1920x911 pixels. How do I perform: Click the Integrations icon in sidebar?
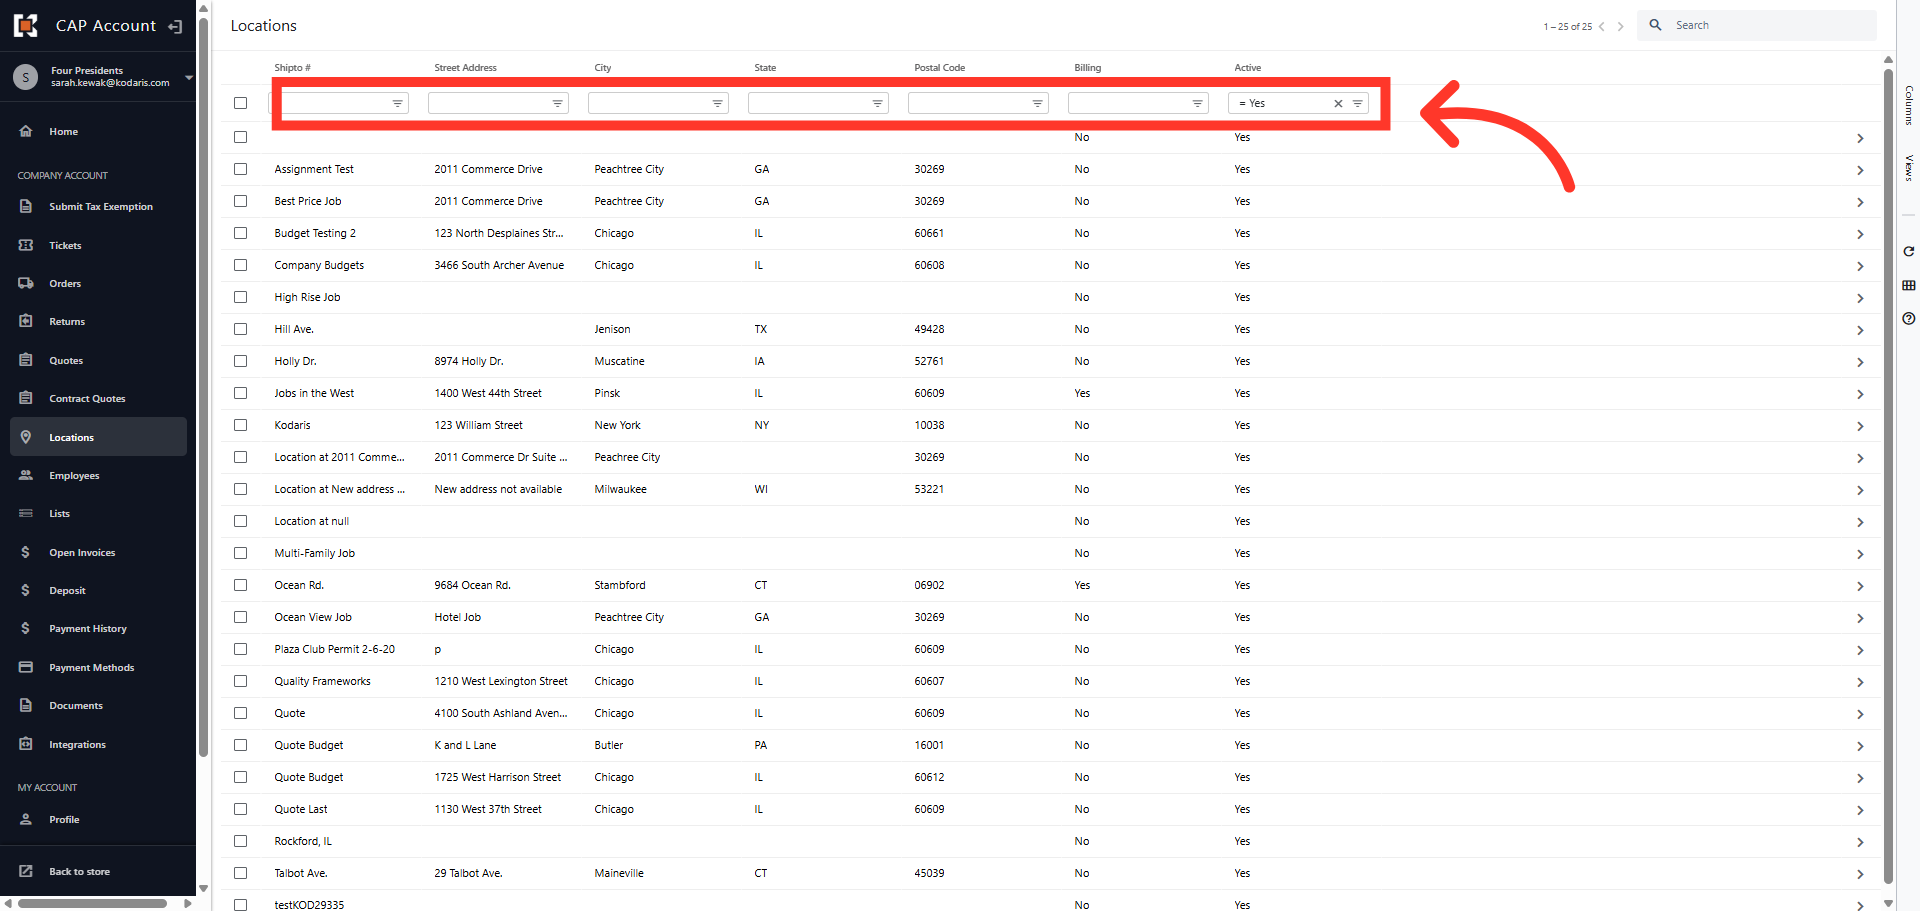click(26, 744)
